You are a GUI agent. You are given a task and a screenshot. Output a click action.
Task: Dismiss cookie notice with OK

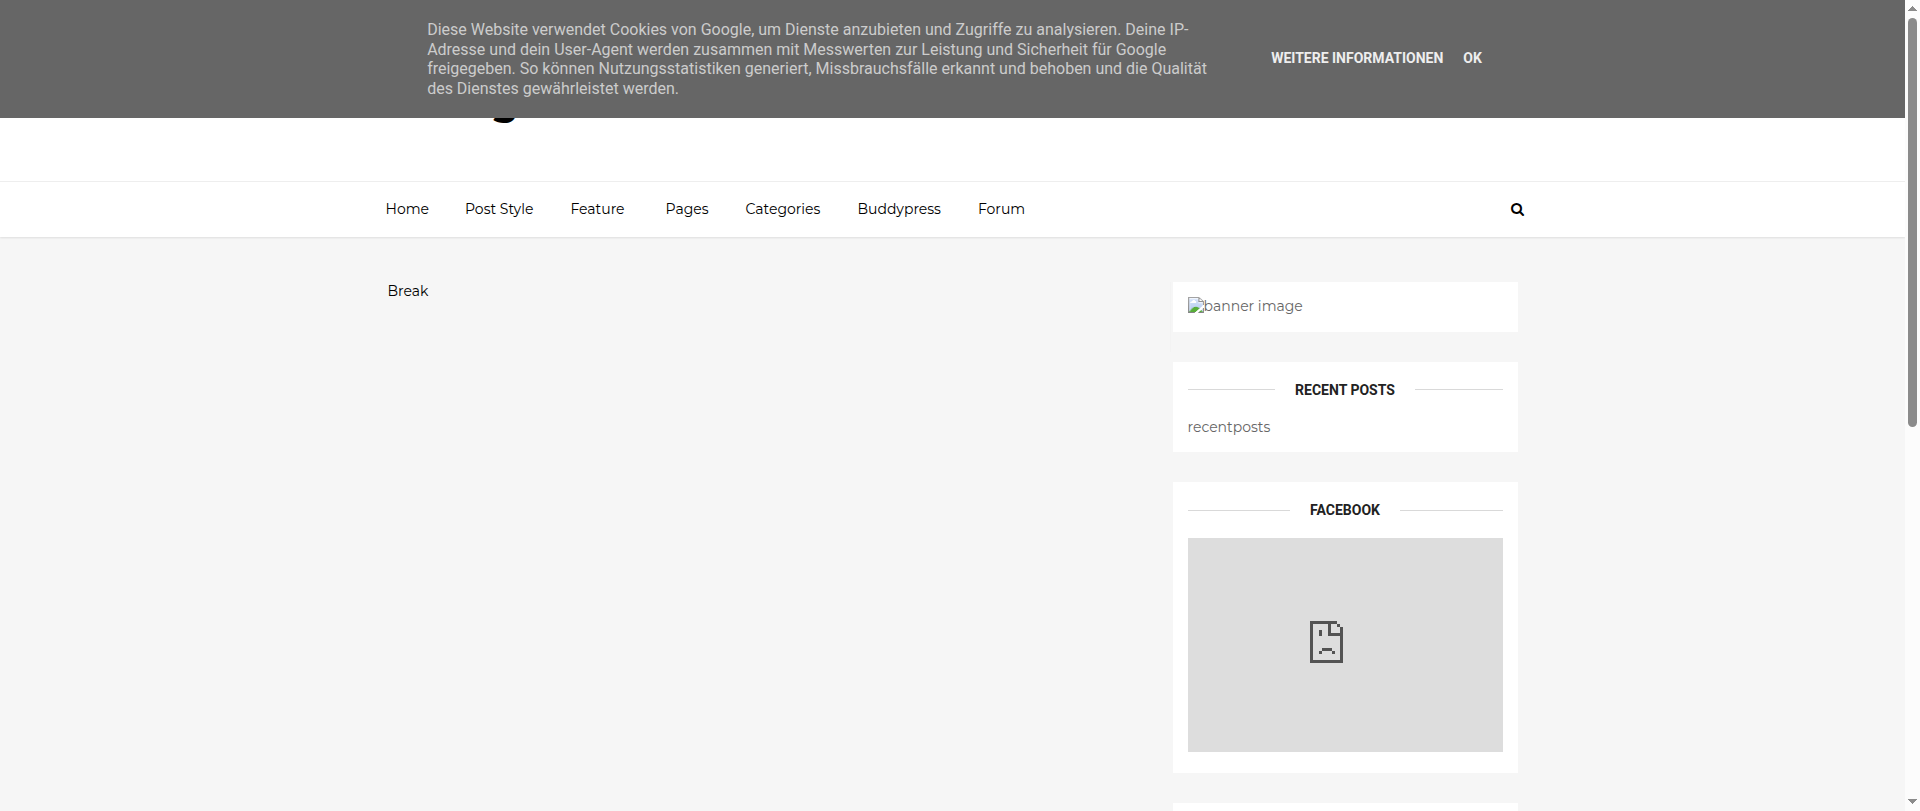click(x=1472, y=58)
